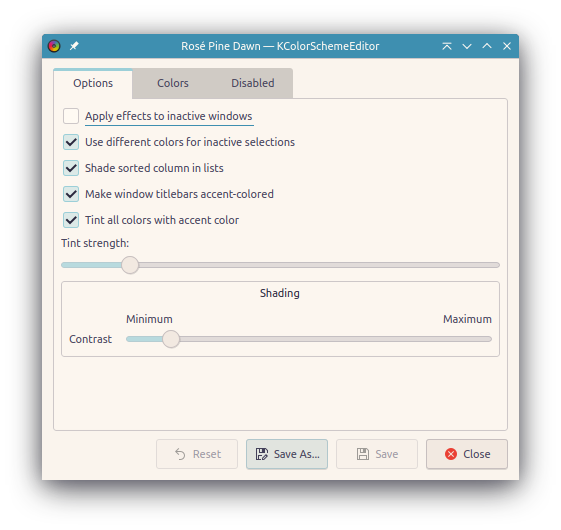Click the Tint strength slider handle
Viewport: 561px width, 530px height.
[130, 265]
